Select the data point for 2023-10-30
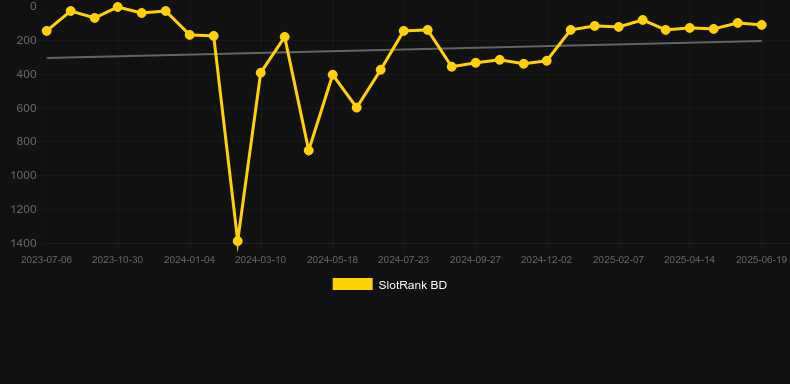The image size is (790, 384). click(118, 7)
